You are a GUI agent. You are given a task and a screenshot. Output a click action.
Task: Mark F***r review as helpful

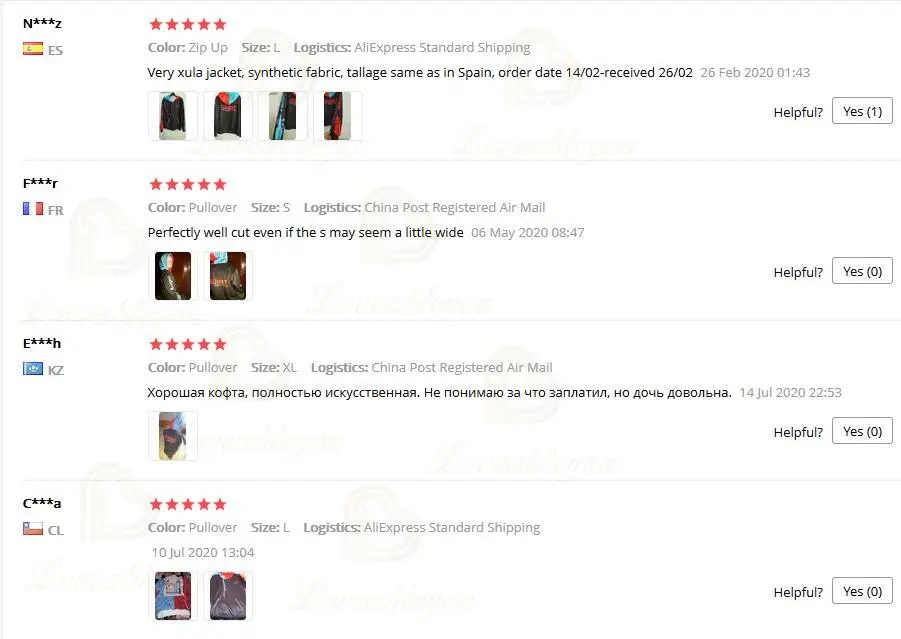pos(862,271)
